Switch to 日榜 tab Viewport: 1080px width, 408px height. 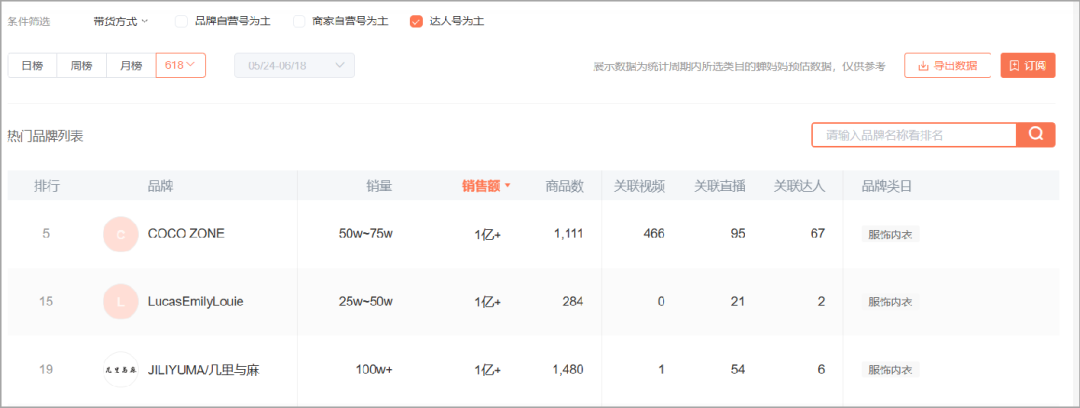tap(32, 65)
